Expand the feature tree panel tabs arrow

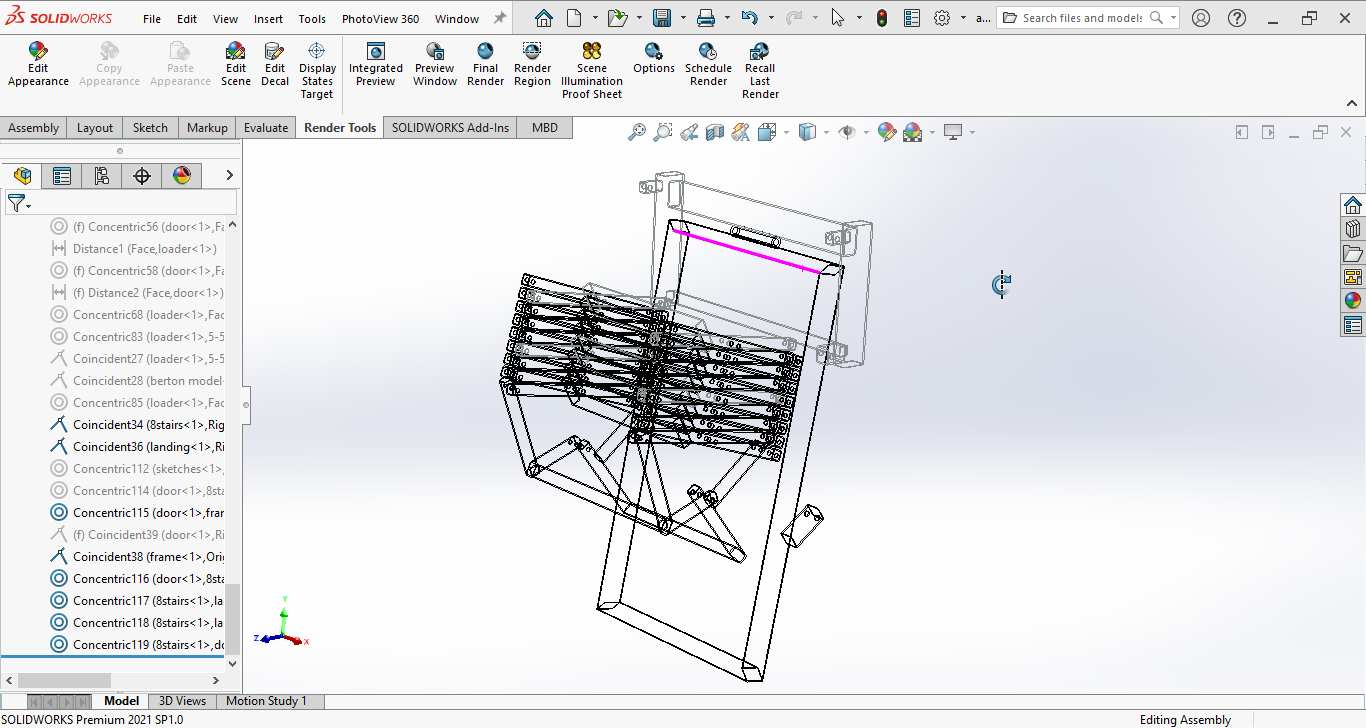point(229,176)
